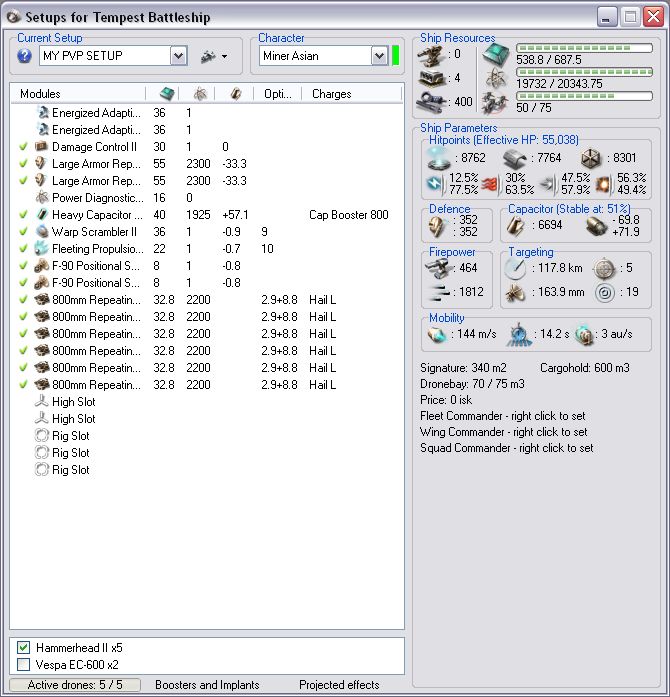The height and width of the screenshot is (697, 670).
Task: Click the EM resistance icon
Action: tap(435, 184)
